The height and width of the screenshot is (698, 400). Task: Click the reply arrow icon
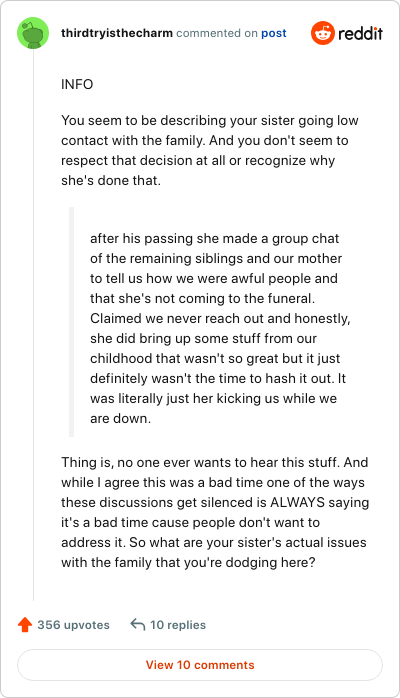(x=137, y=625)
